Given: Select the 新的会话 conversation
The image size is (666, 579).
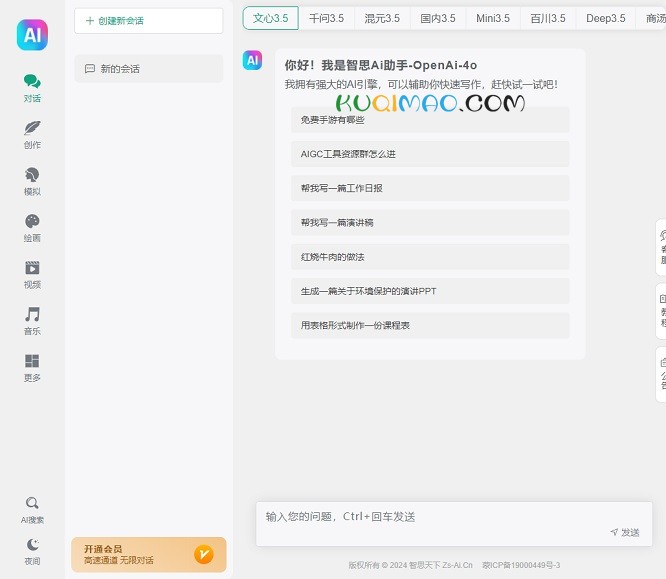Looking at the screenshot, I should [x=149, y=69].
